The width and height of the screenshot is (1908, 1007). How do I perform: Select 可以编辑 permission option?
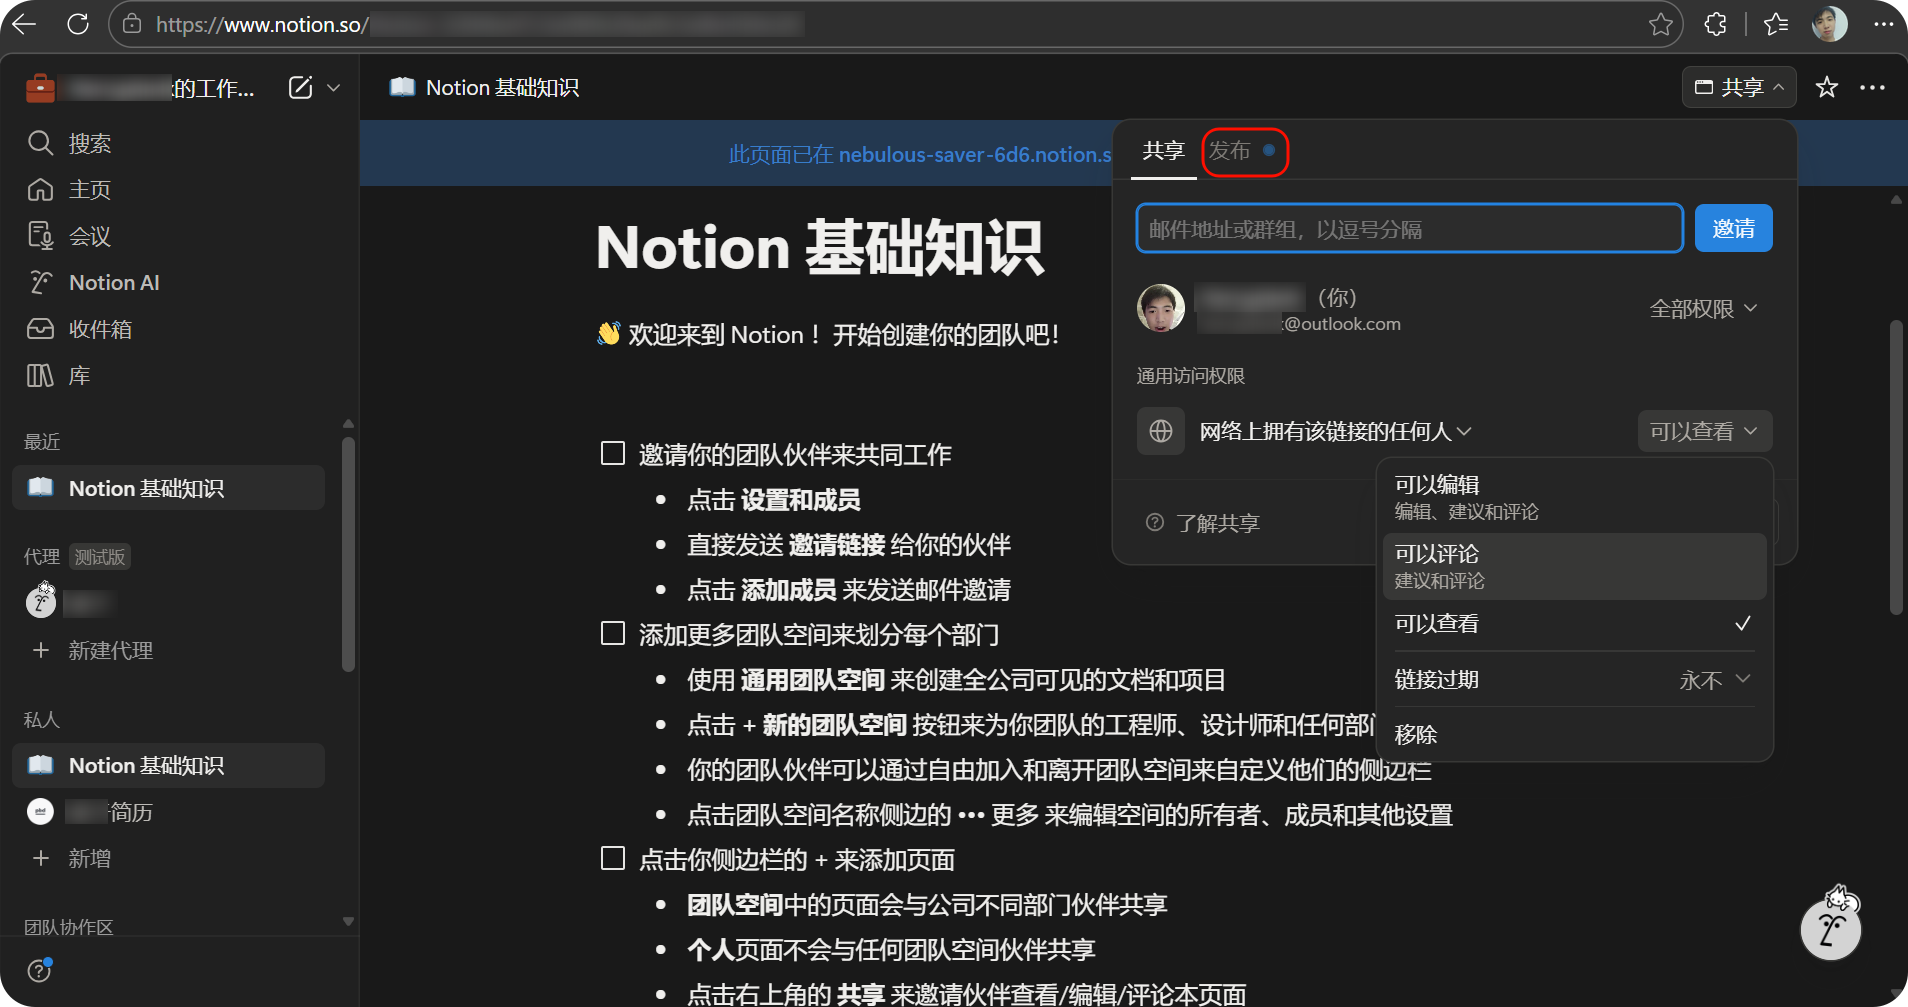(1574, 497)
